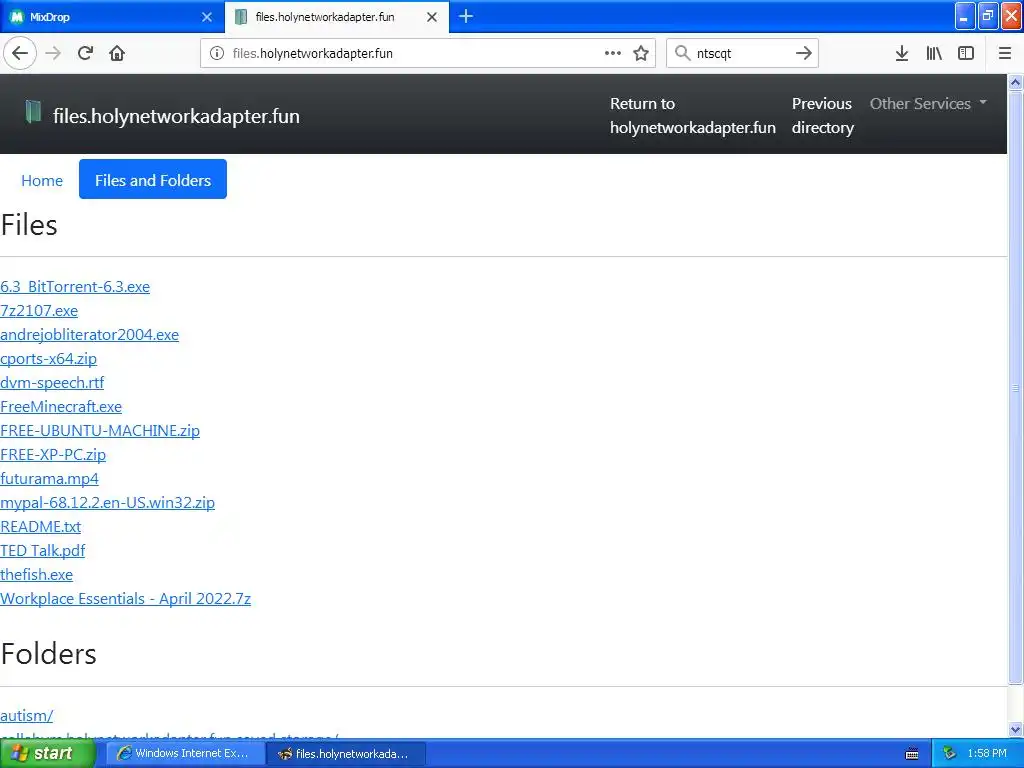Image resolution: width=1024 pixels, height=768 pixels.
Task: Select the files.holynetworkadapter.fun browser tab
Action: (336, 18)
